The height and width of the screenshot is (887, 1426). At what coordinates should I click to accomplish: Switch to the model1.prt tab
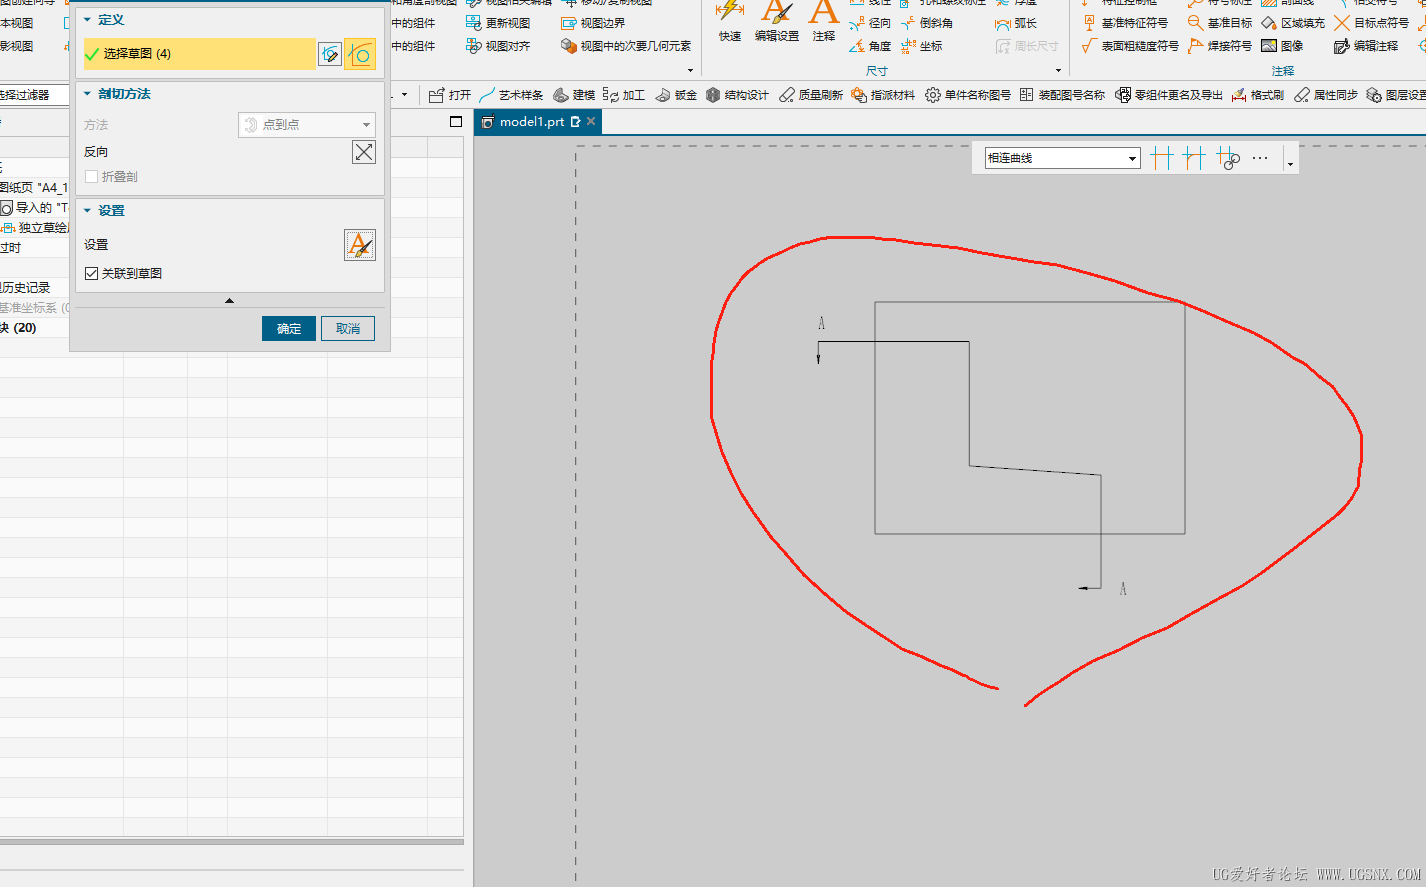click(531, 122)
